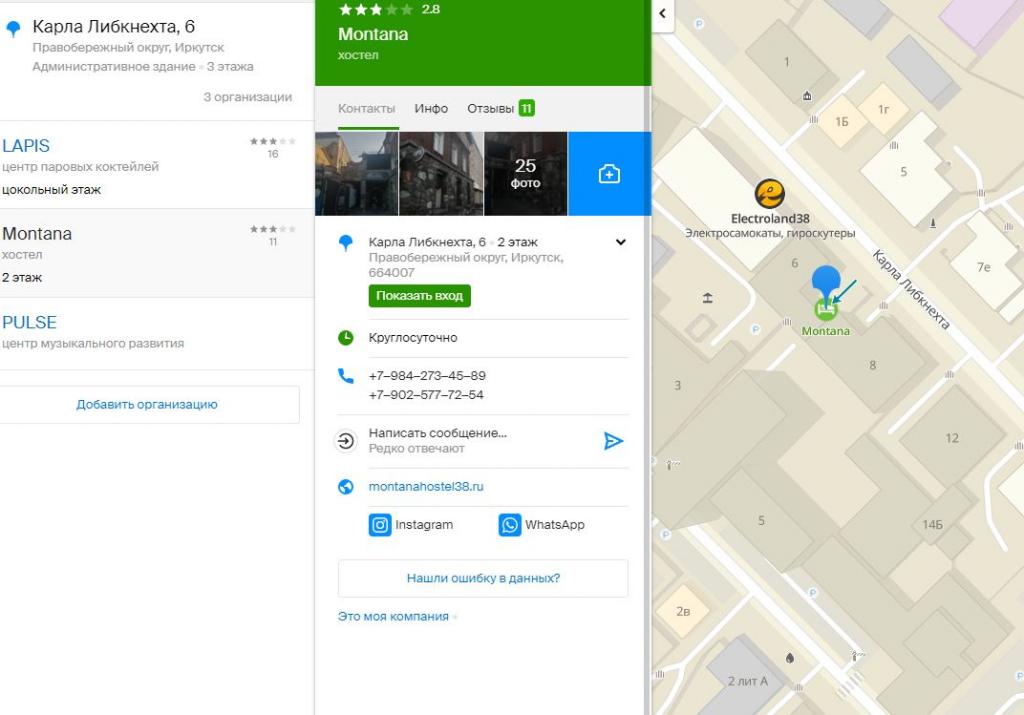Image resolution: width=1024 pixels, height=715 pixels.
Task: Click the Нашли ошибку в данных button
Action: [483, 578]
